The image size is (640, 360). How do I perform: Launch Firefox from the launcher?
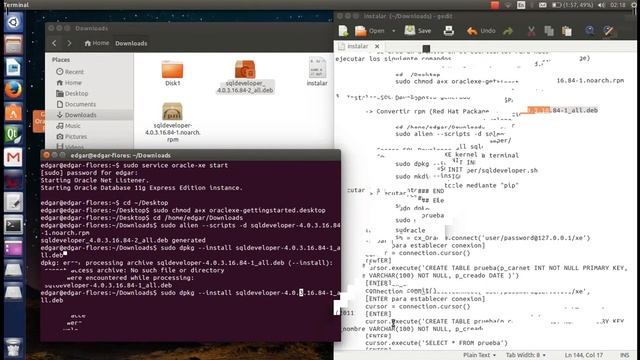pos(13,89)
